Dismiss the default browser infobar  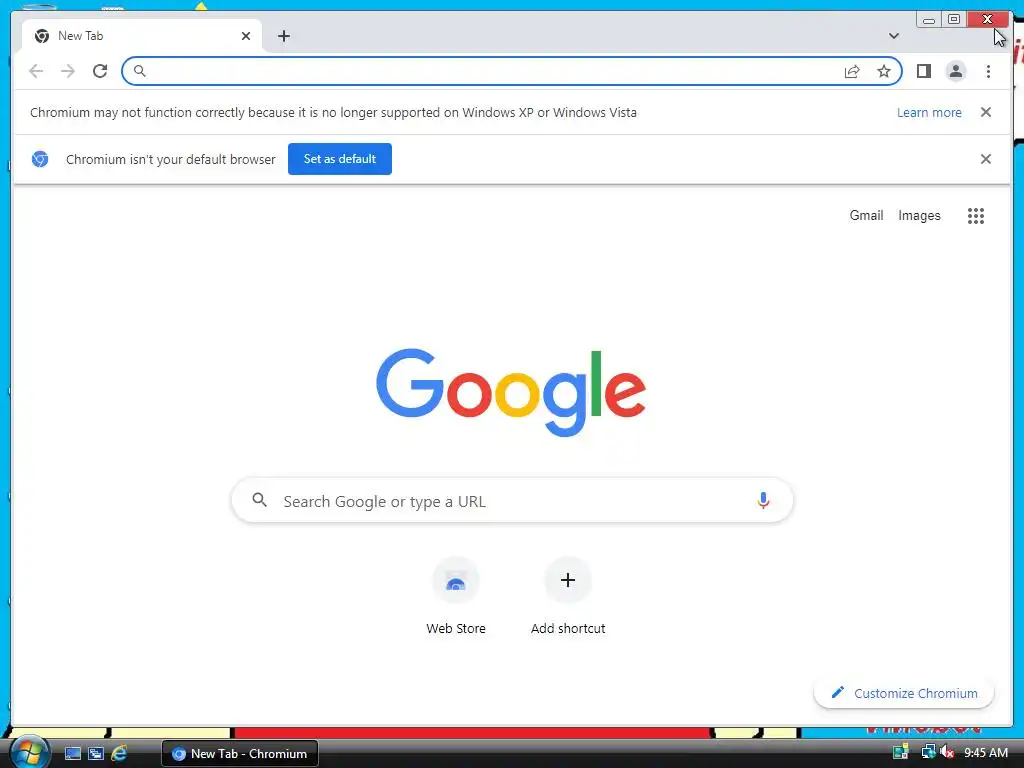point(985,159)
